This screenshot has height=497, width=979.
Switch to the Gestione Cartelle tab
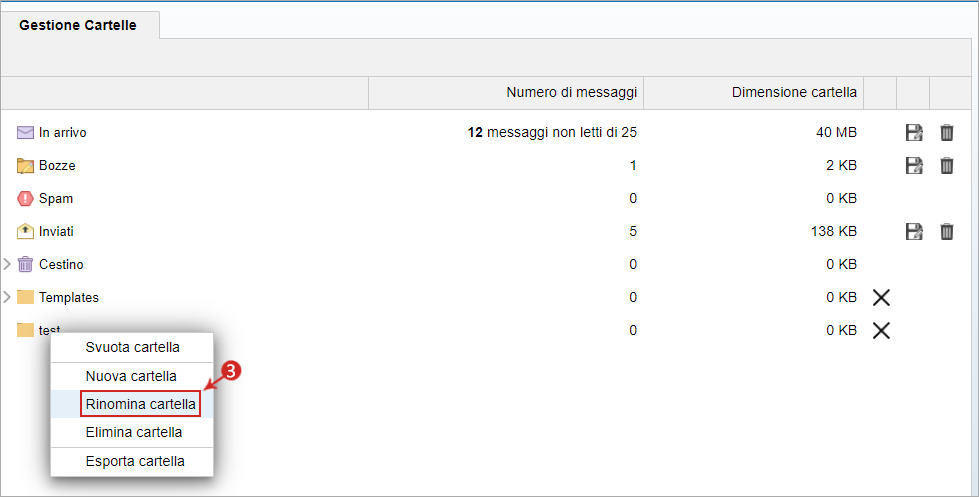point(78,25)
